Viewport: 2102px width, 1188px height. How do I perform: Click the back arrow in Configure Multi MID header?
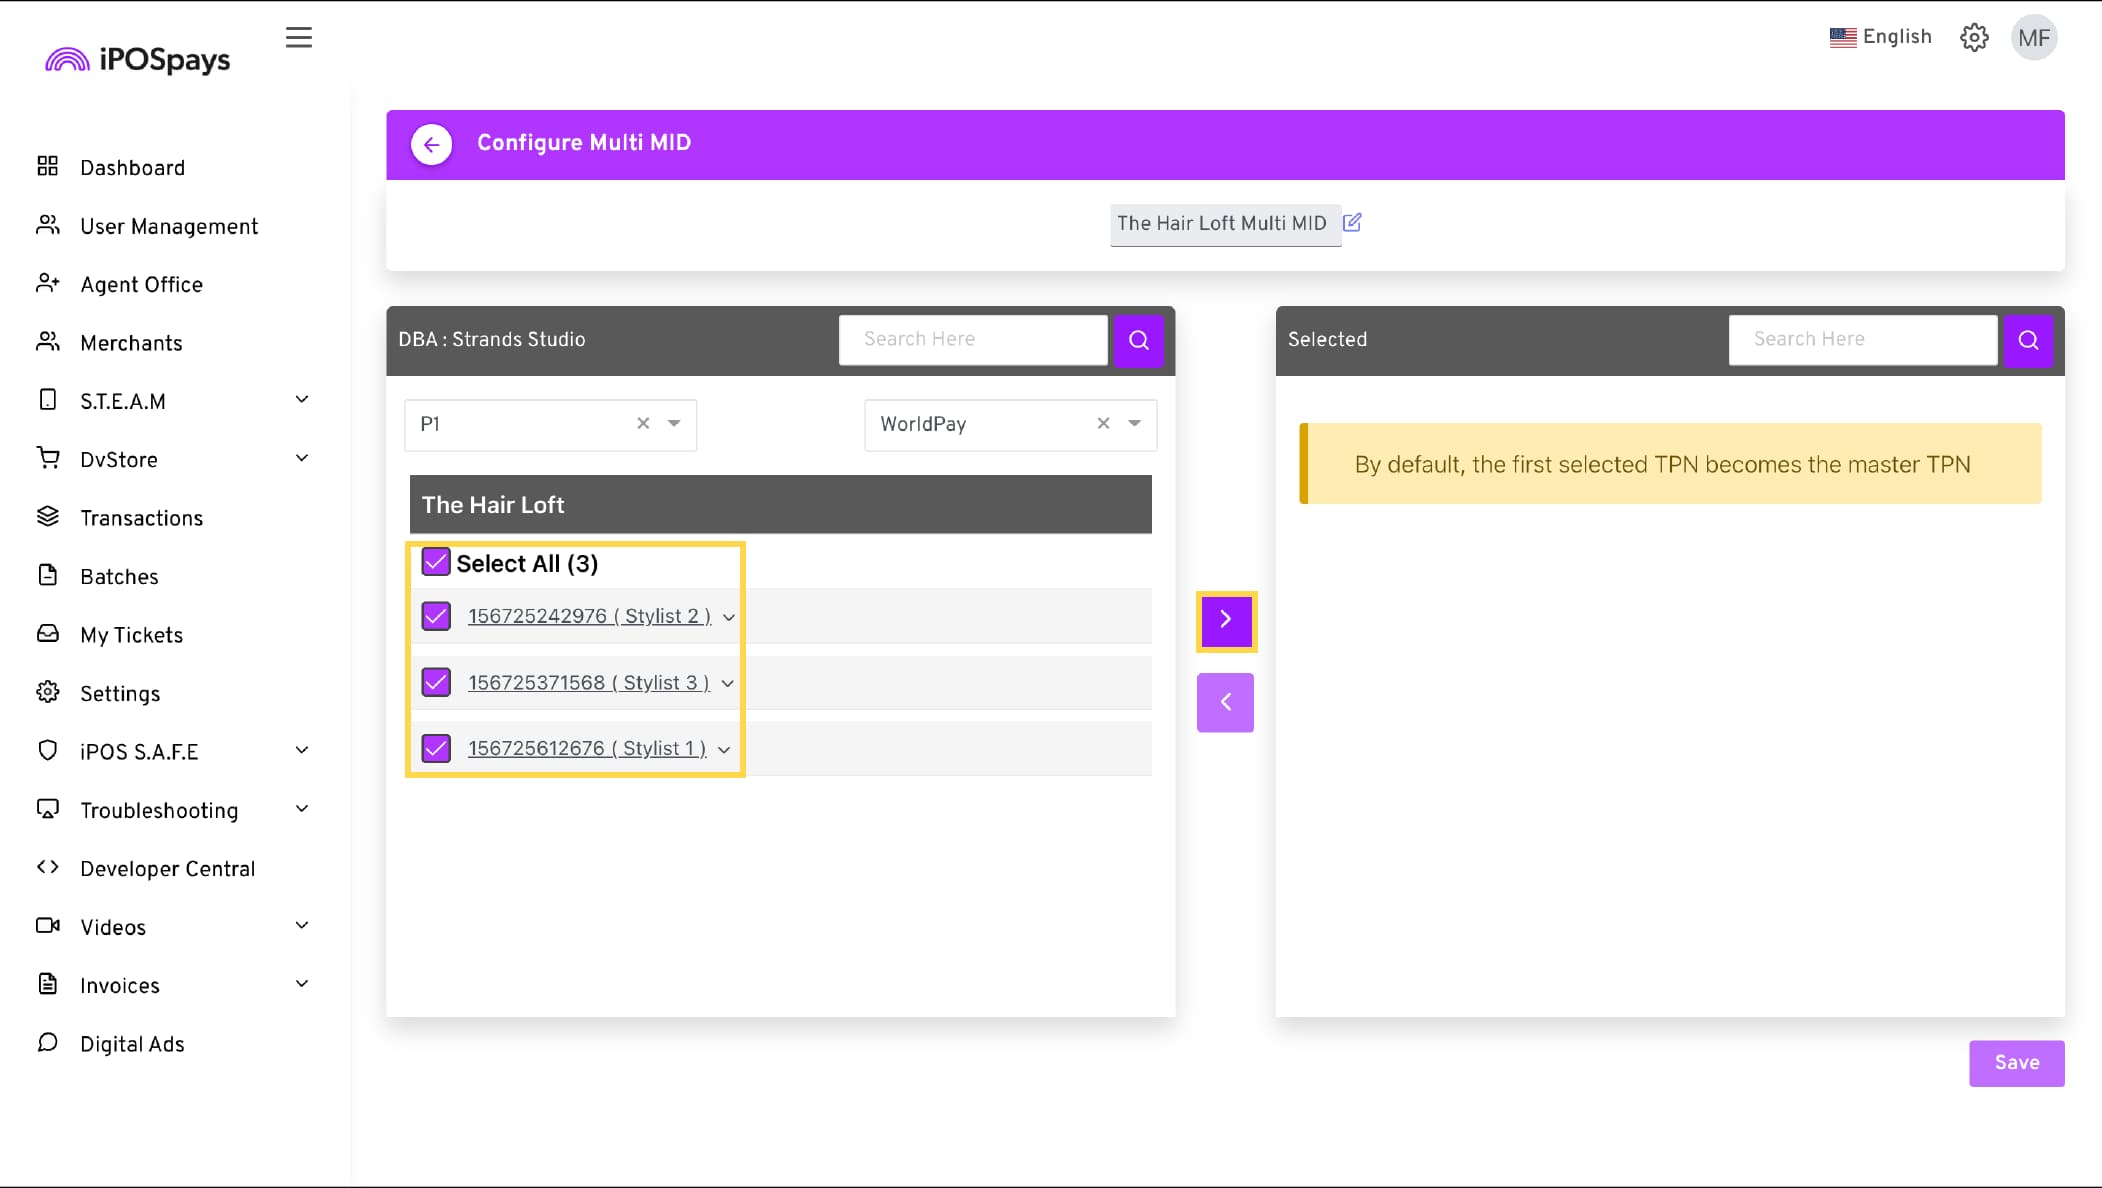point(431,144)
